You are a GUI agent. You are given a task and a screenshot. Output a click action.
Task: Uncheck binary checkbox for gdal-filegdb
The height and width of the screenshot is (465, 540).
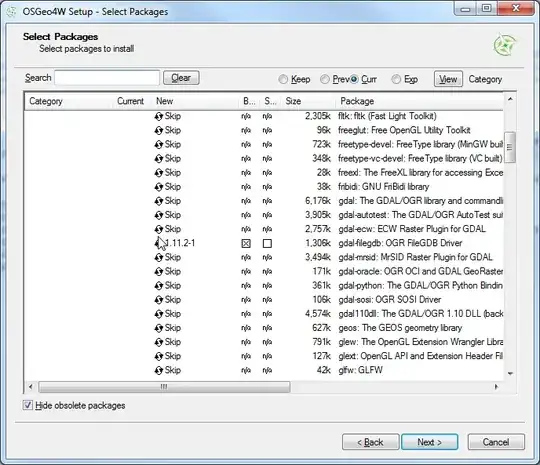pyautogui.click(x=246, y=244)
